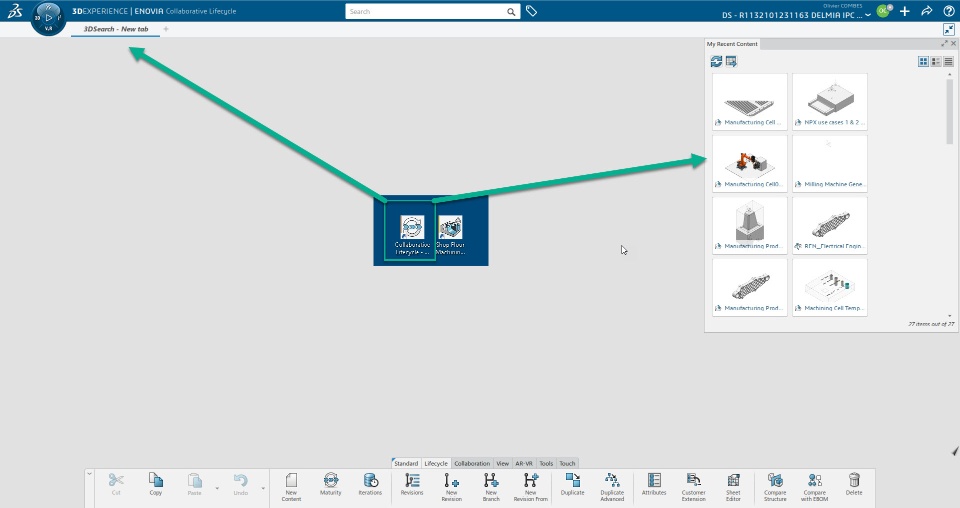Image resolution: width=960 pixels, height=508 pixels.
Task: Open the Iterations command
Action: click(370, 484)
